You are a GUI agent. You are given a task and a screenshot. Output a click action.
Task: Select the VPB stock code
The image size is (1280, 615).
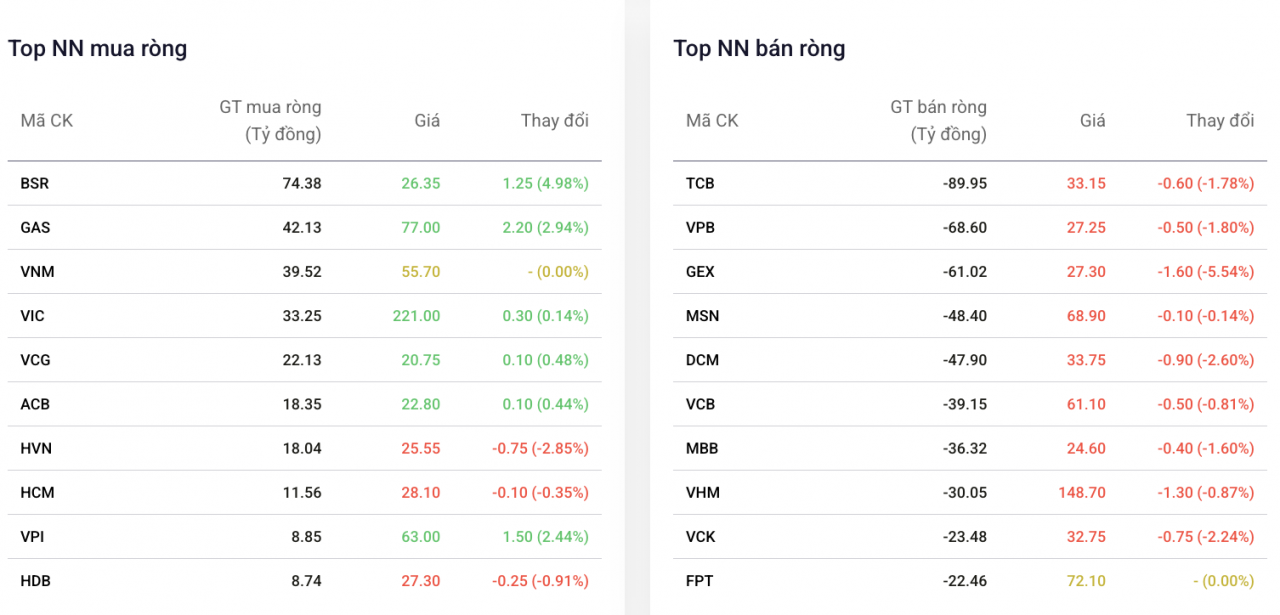point(701,227)
